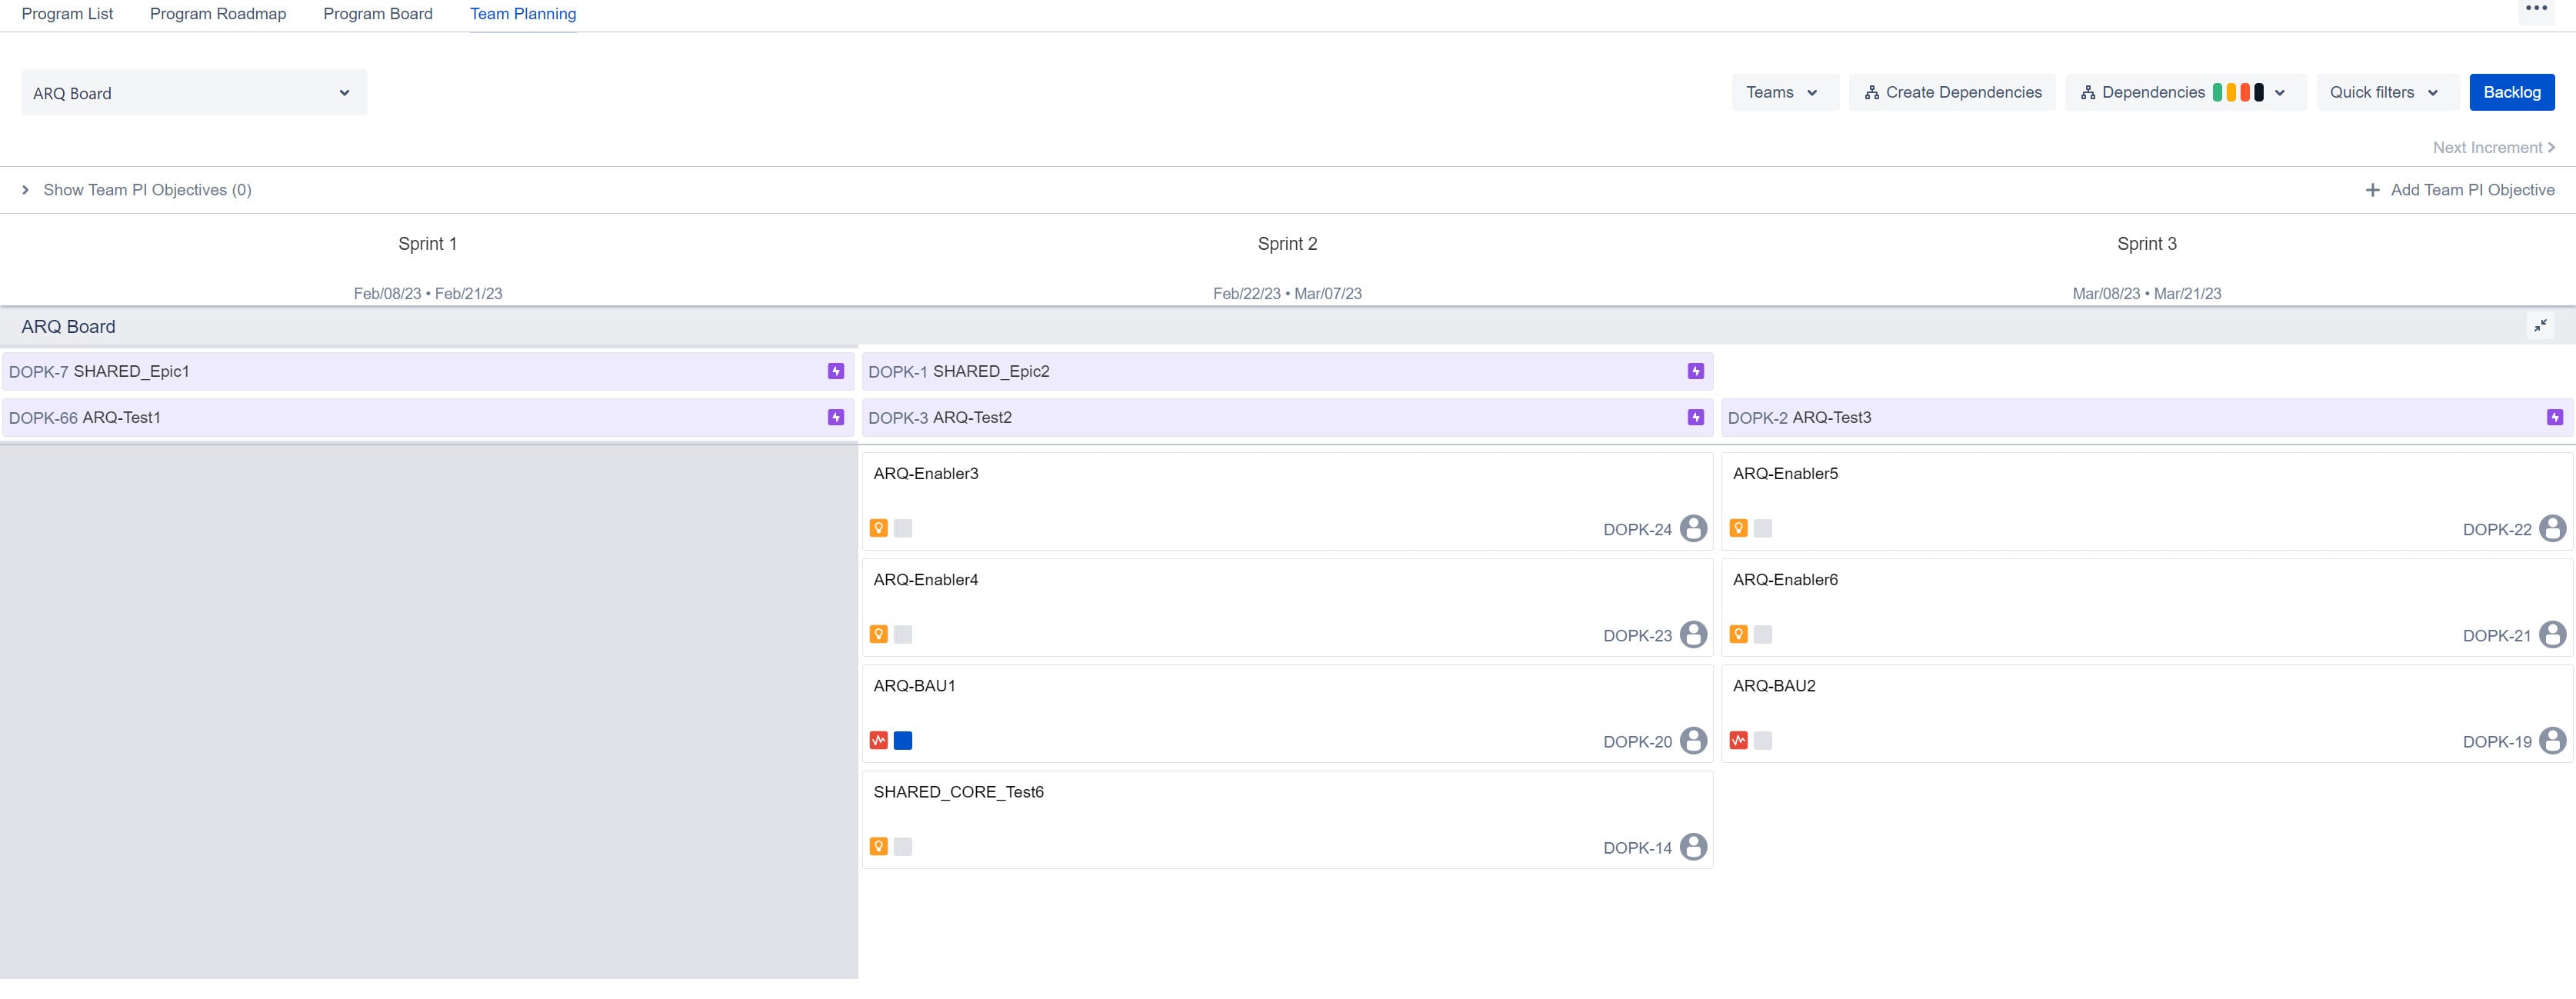Screen dimensions: 2576x999
Task: Click the assignee avatar on DOPK-19 card
Action: 2553,740
